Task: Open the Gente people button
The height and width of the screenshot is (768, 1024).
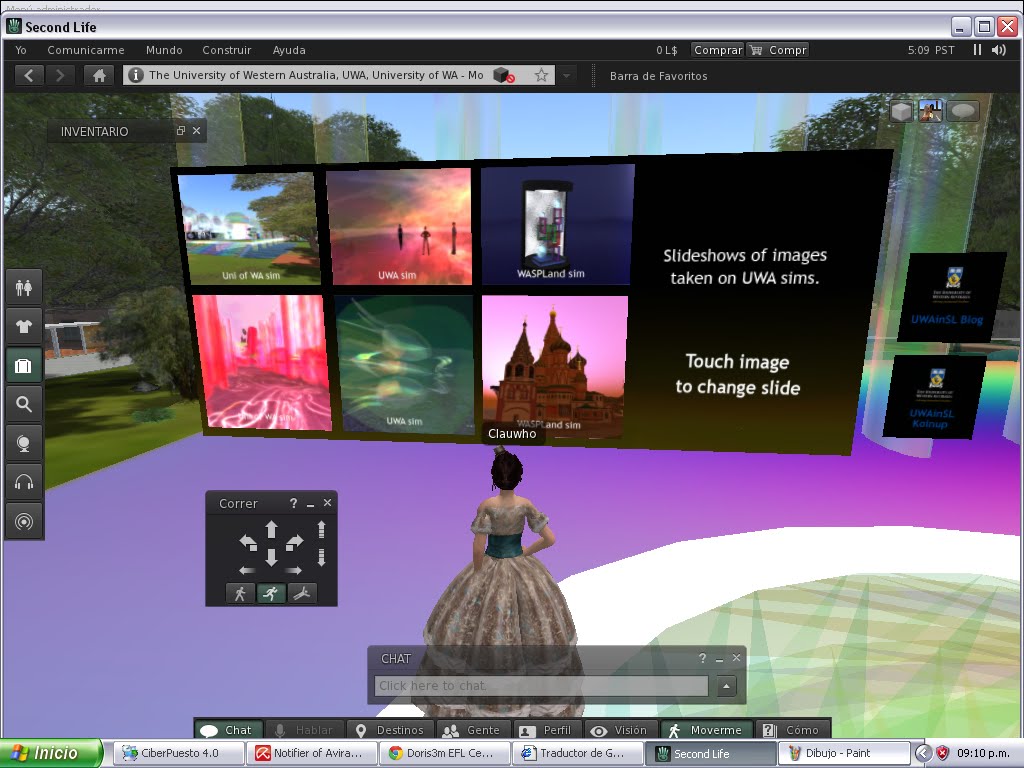Action: (x=472, y=729)
